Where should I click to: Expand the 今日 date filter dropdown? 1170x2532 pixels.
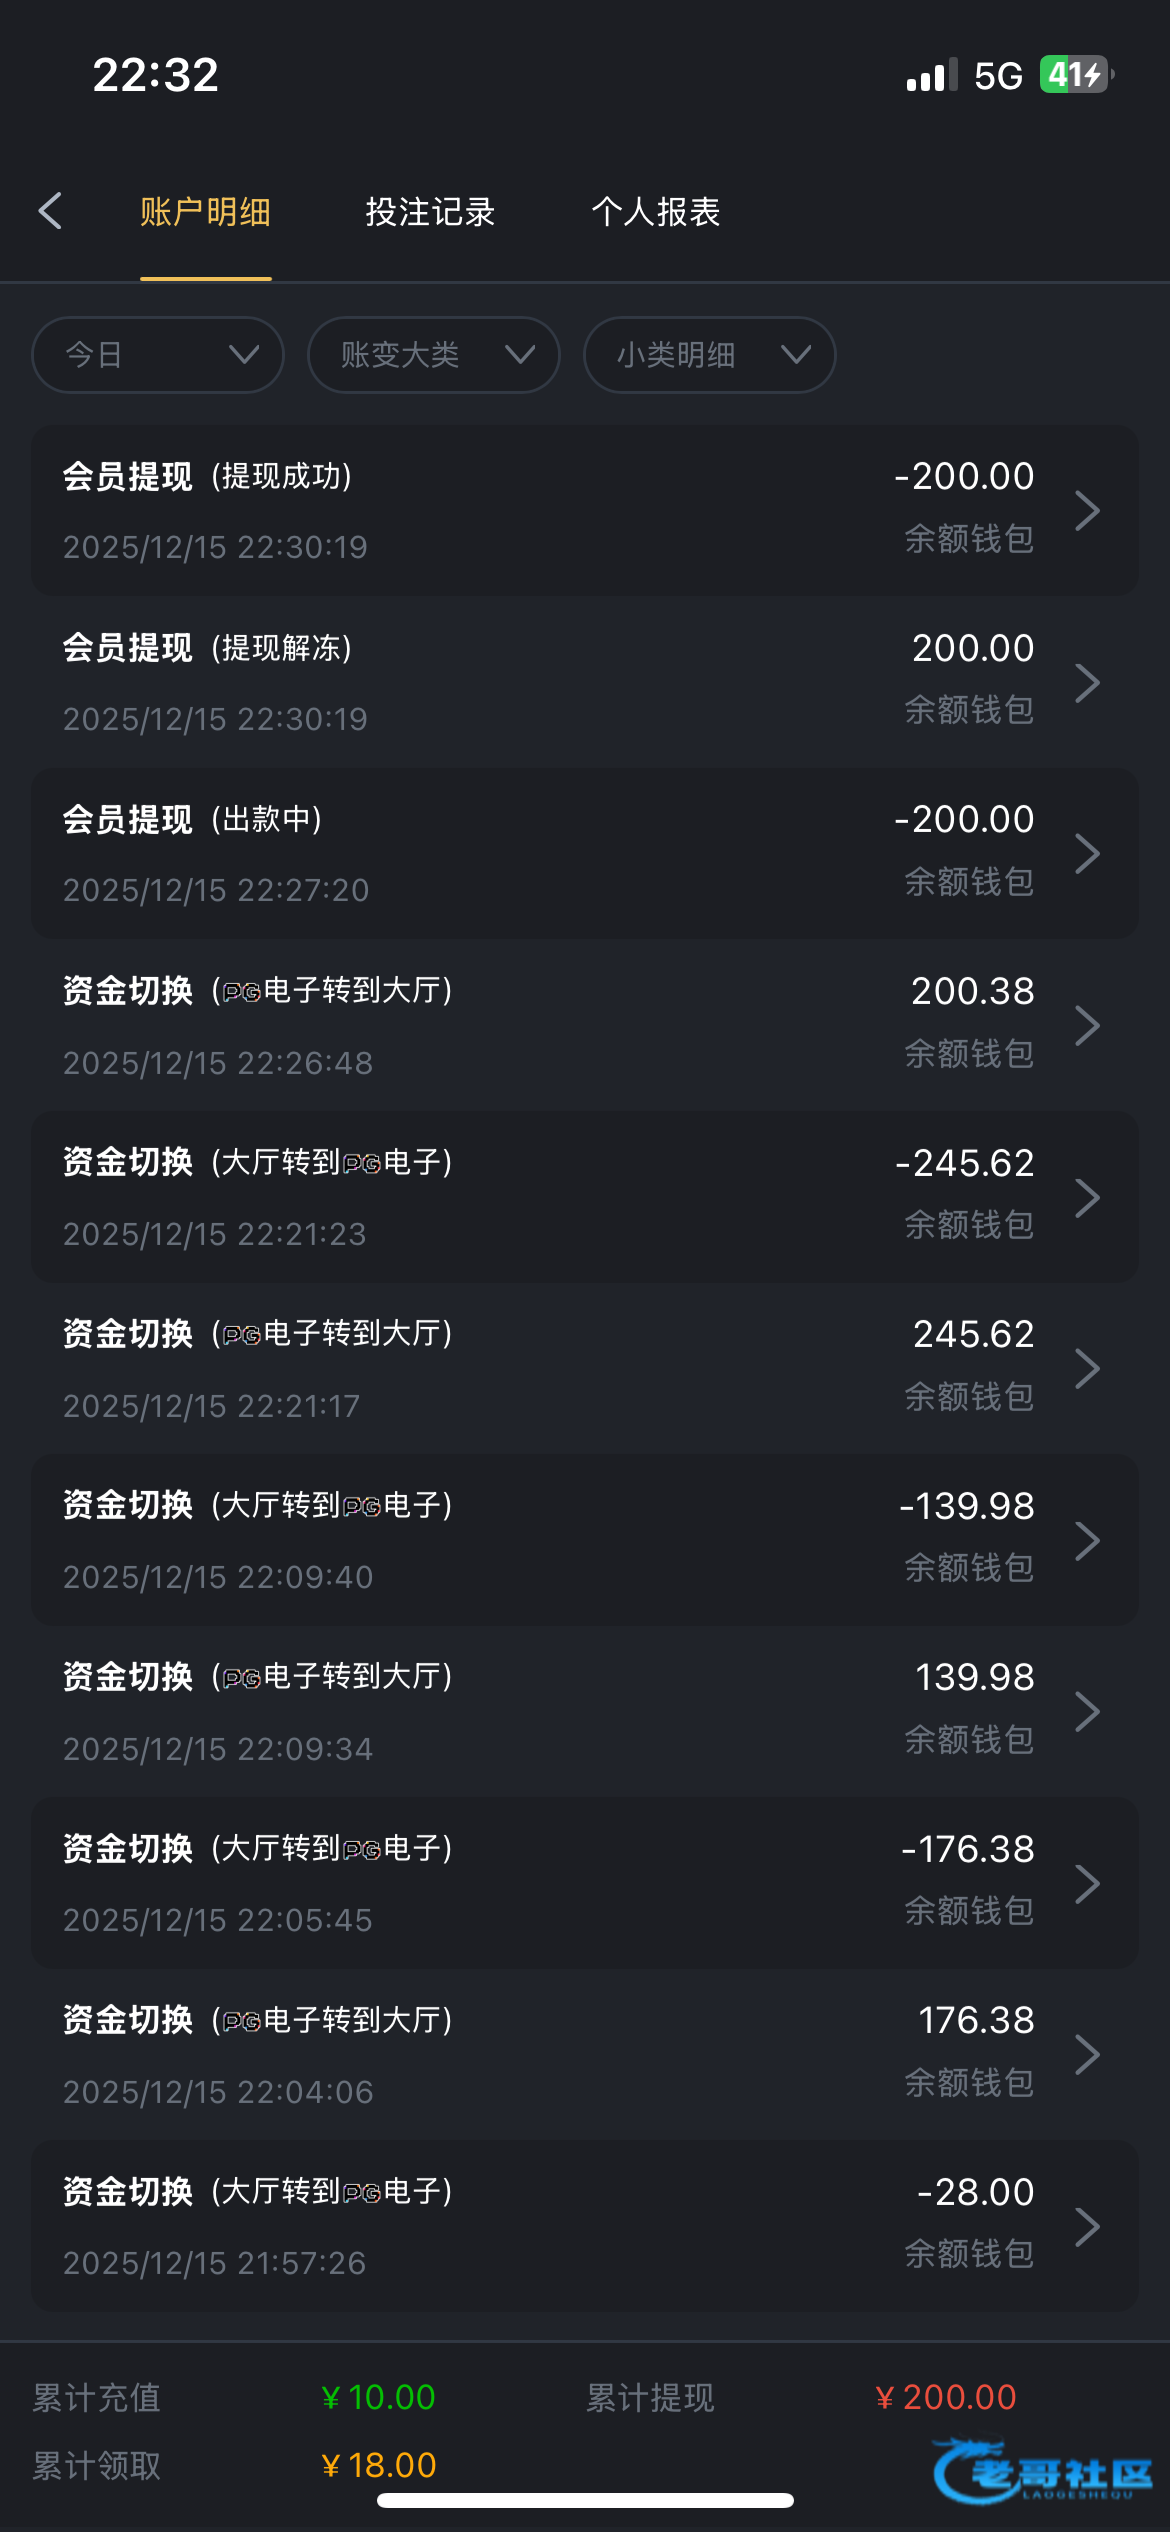158,355
